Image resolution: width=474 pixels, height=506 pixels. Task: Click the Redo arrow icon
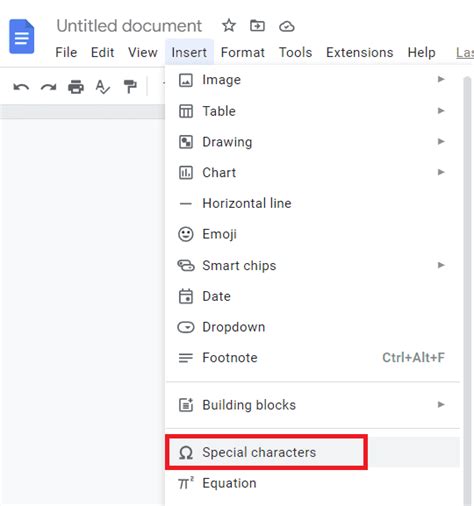(x=48, y=87)
